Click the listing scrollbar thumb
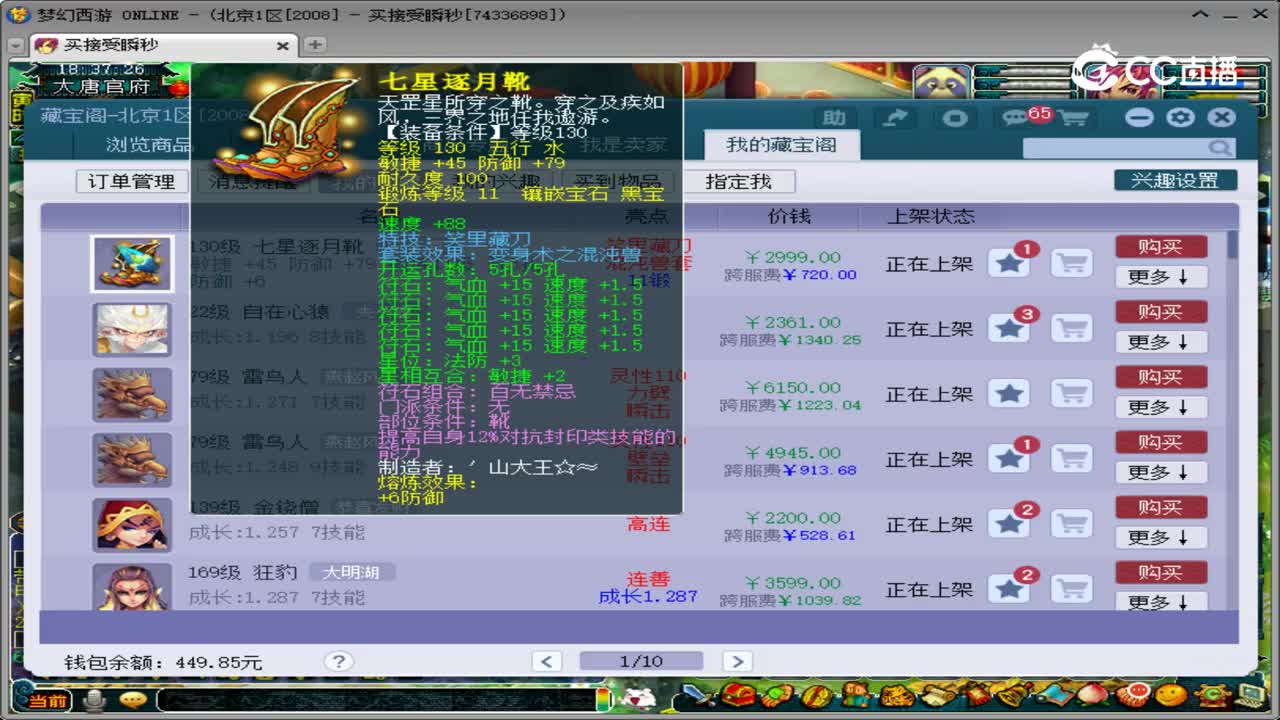 tap(1232, 244)
